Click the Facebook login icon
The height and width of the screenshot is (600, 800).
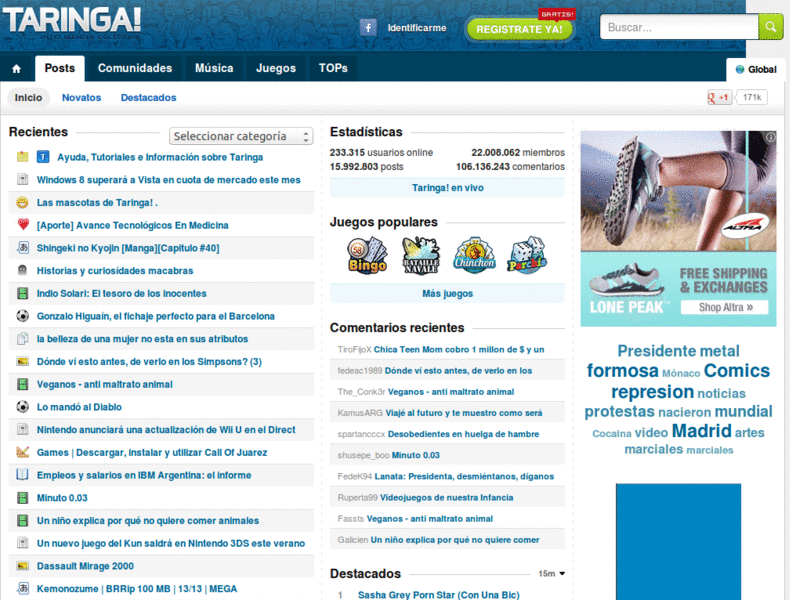coord(368,27)
